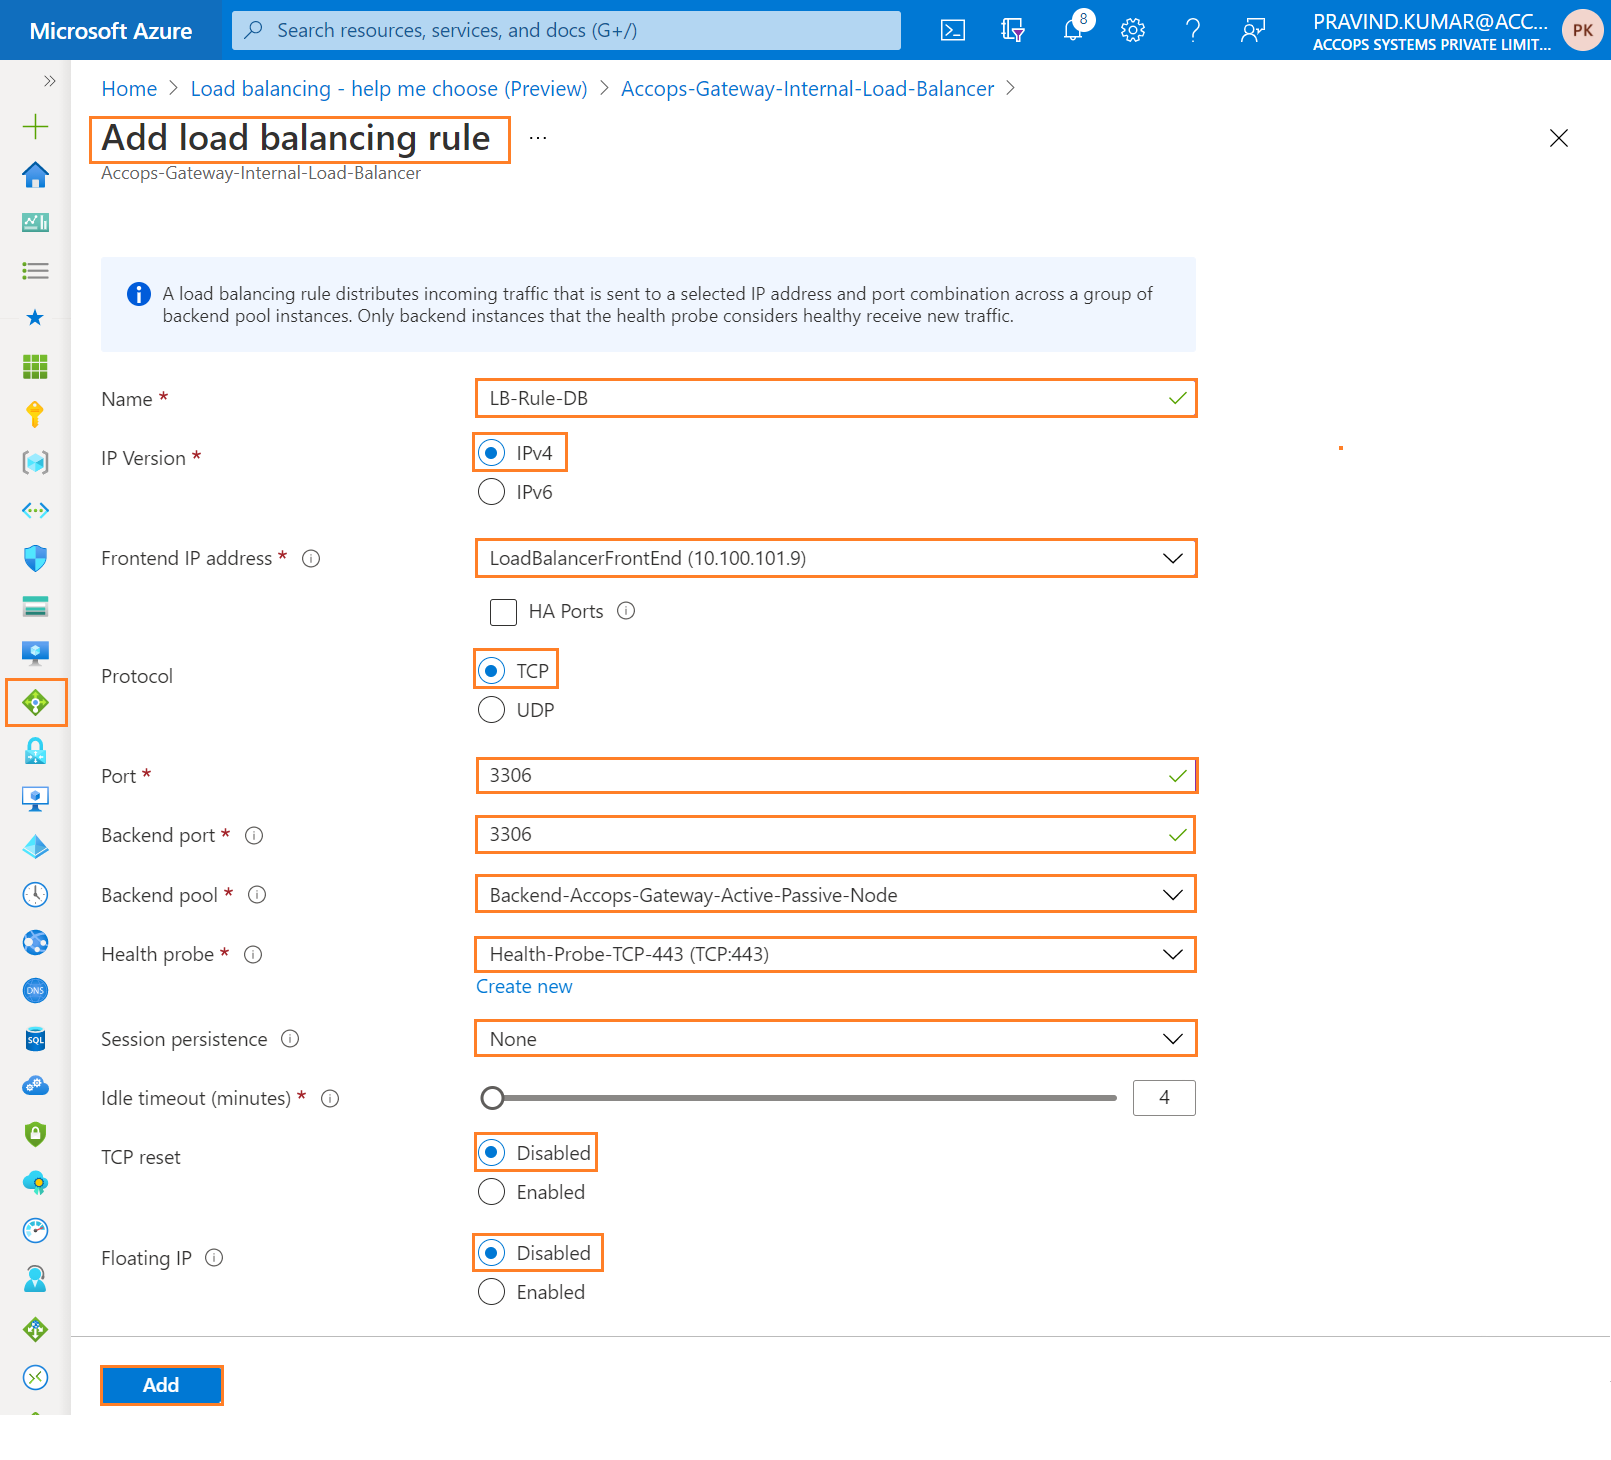1611x1460 pixels.
Task: Set Floating IP to Disabled
Action: (x=491, y=1253)
